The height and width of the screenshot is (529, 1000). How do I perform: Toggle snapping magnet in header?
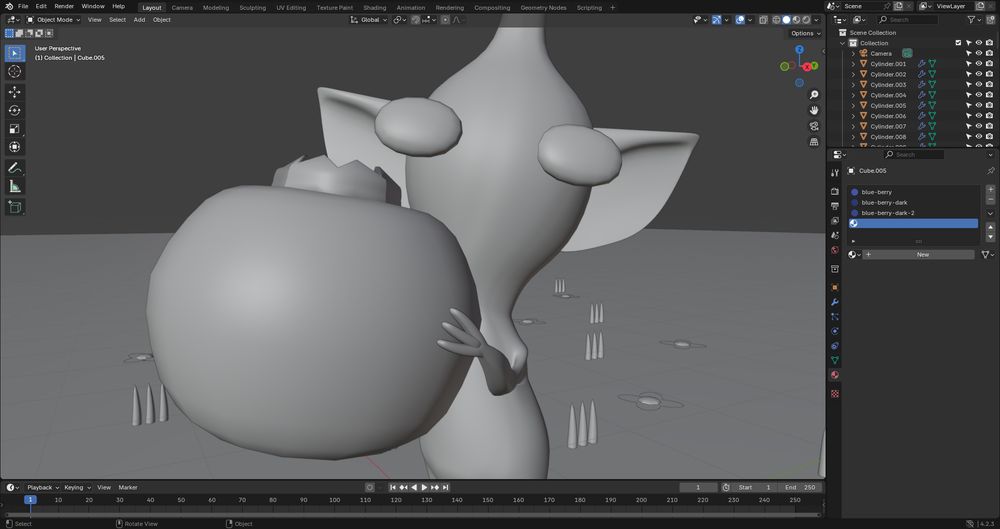pos(416,20)
